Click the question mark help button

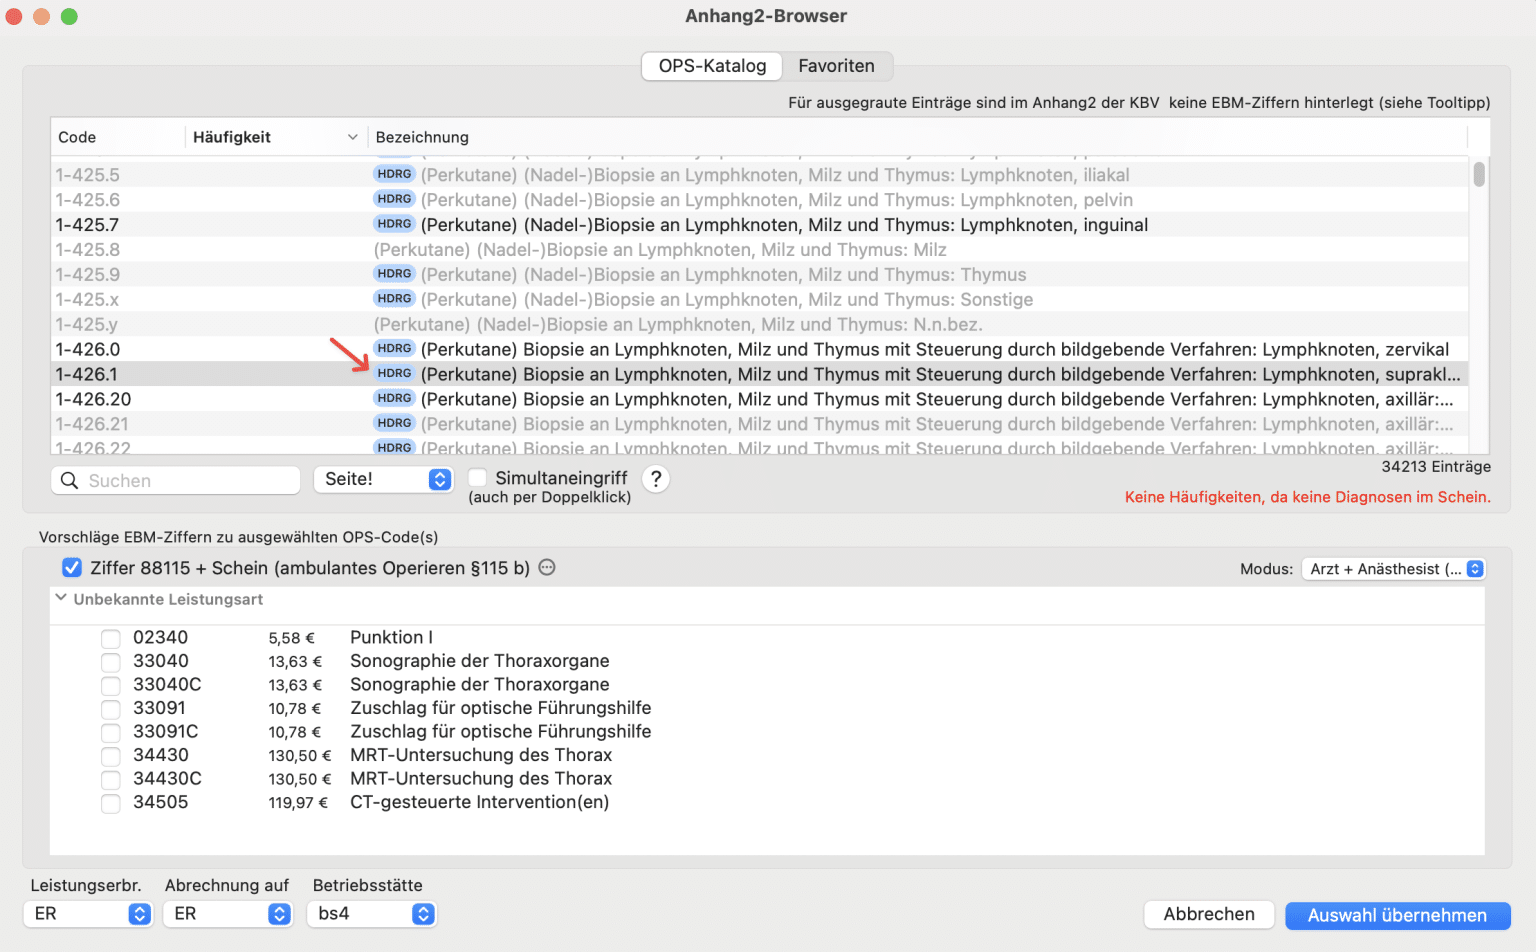pos(656,479)
